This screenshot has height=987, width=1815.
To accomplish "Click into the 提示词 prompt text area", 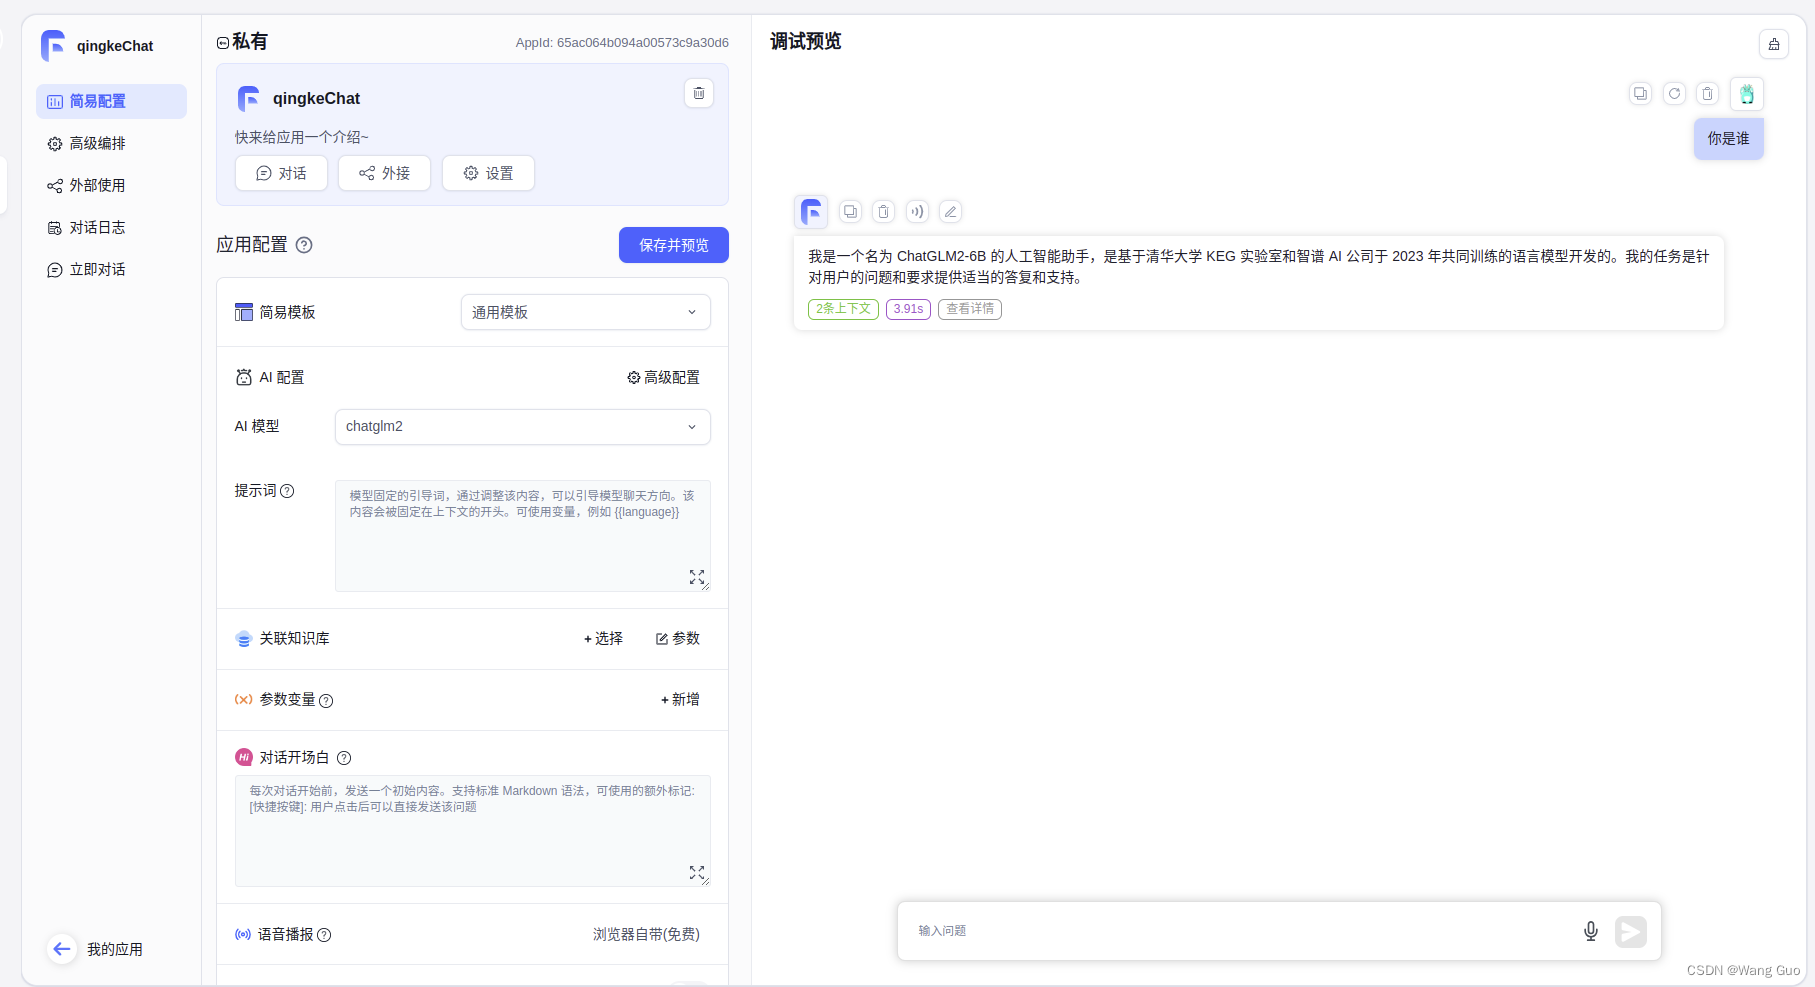I will point(523,536).
